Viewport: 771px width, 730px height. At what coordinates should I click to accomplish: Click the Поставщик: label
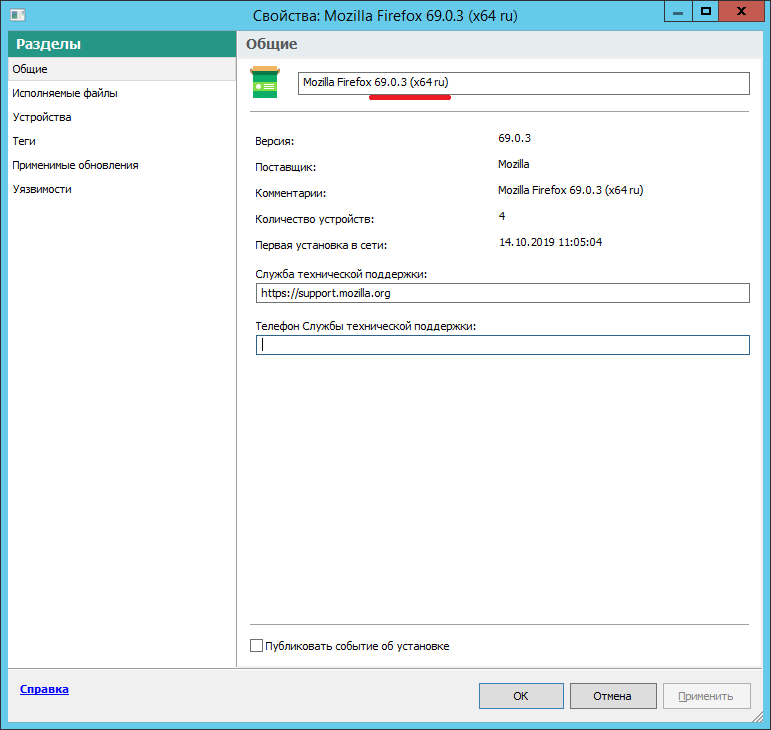[285, 168]
